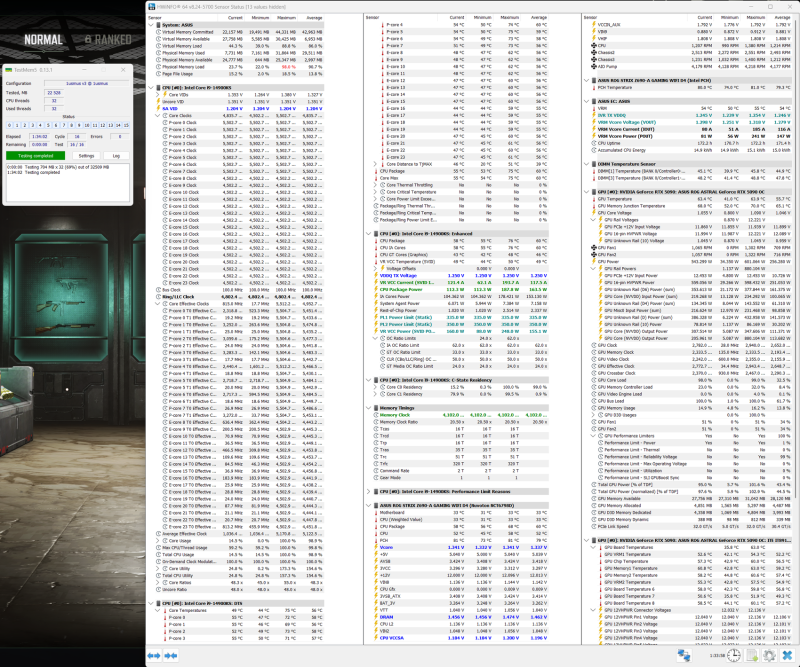Click the green Testing completed button
This screenshot has width=800, height=667.
click(36, 156)
